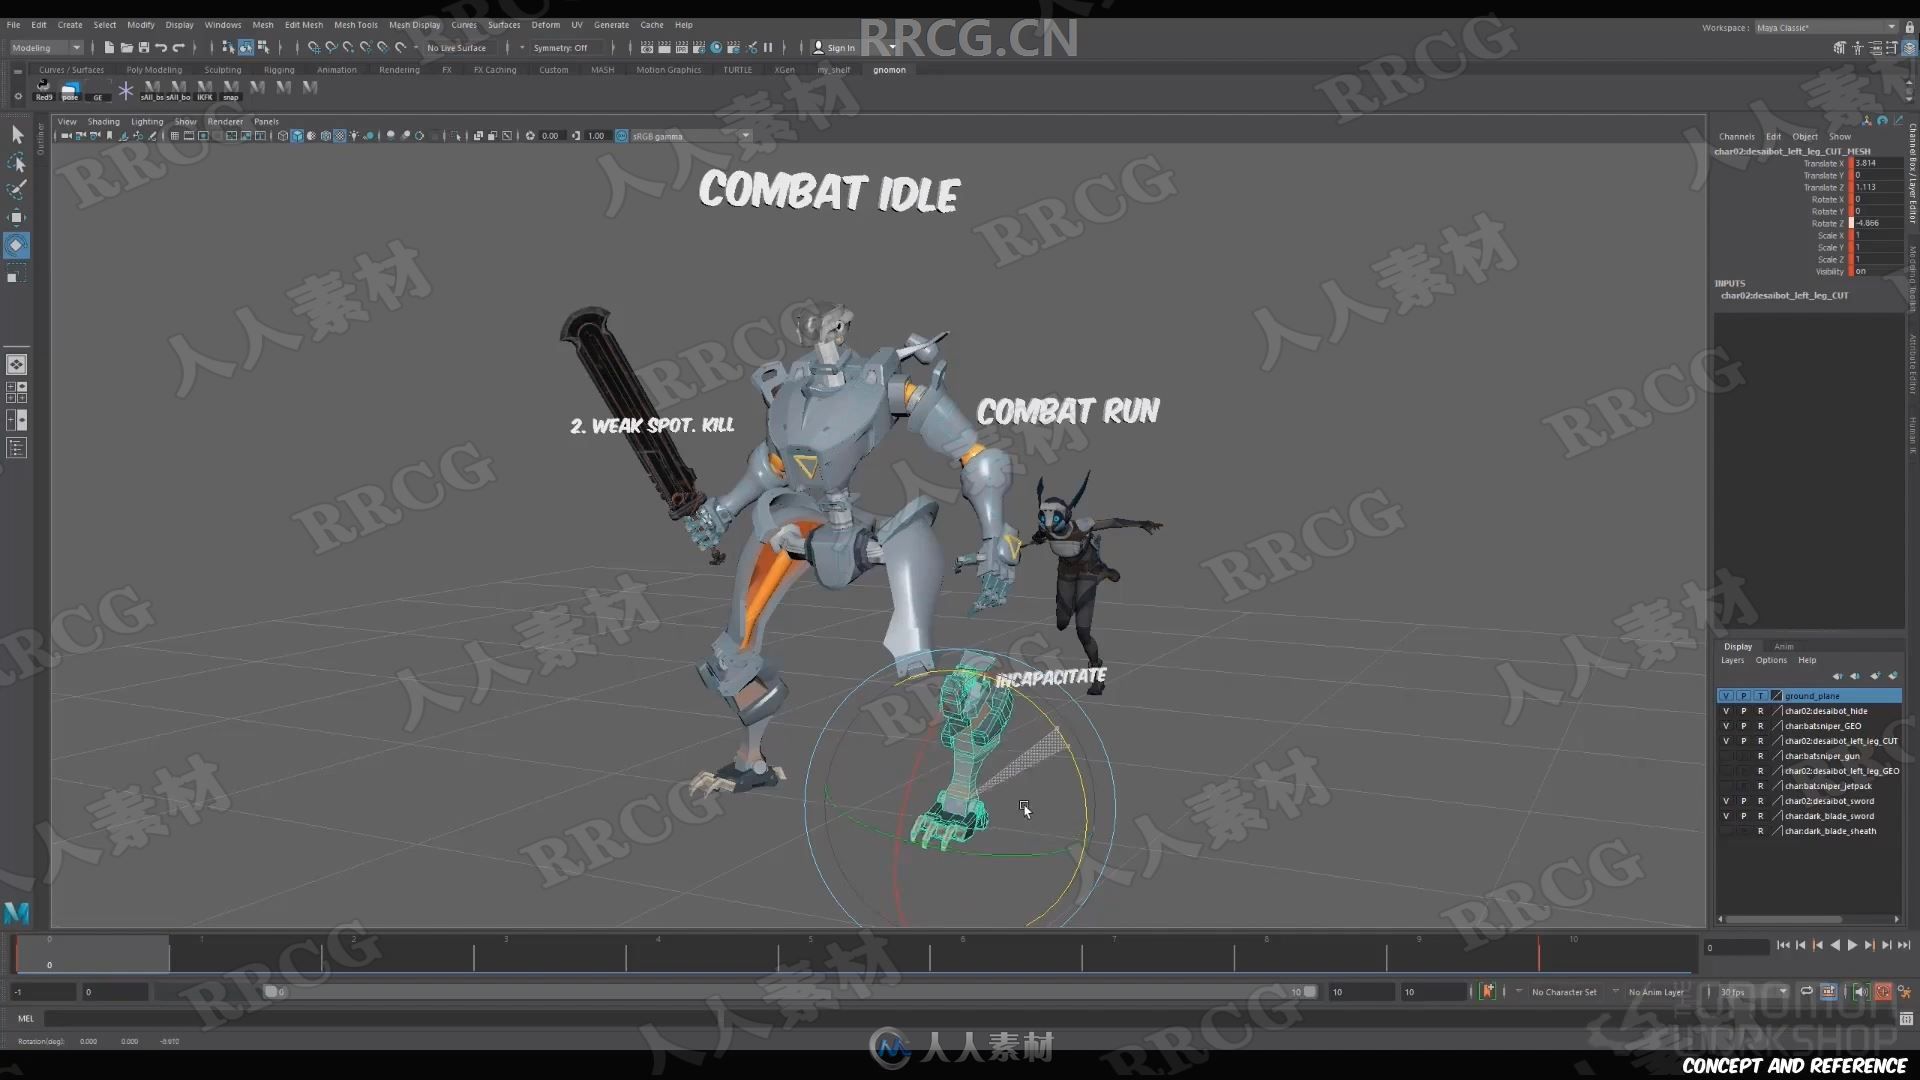Click the Mesh Display menu item
This screenshot has height=1080, width=1920.
413,24
